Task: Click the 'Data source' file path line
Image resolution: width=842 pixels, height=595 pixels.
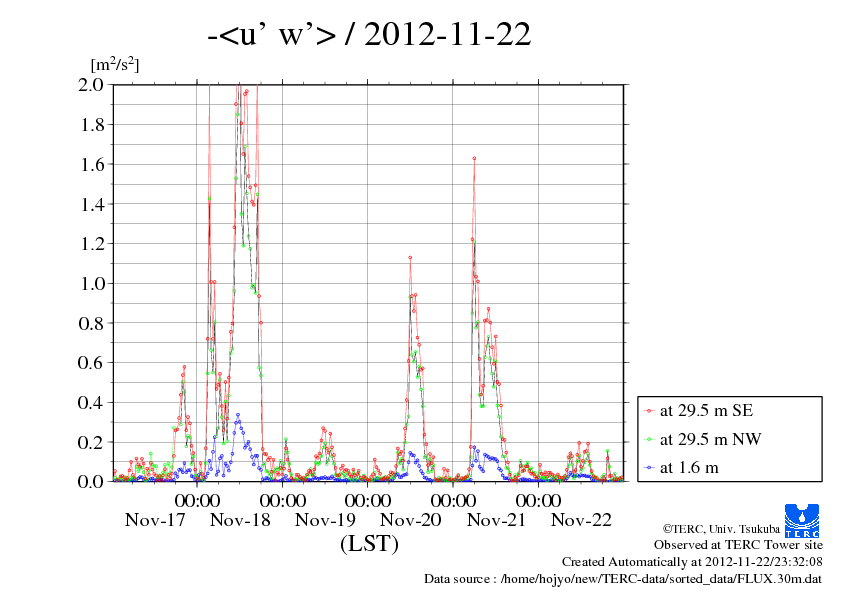Action: click(x=623, y=579)
